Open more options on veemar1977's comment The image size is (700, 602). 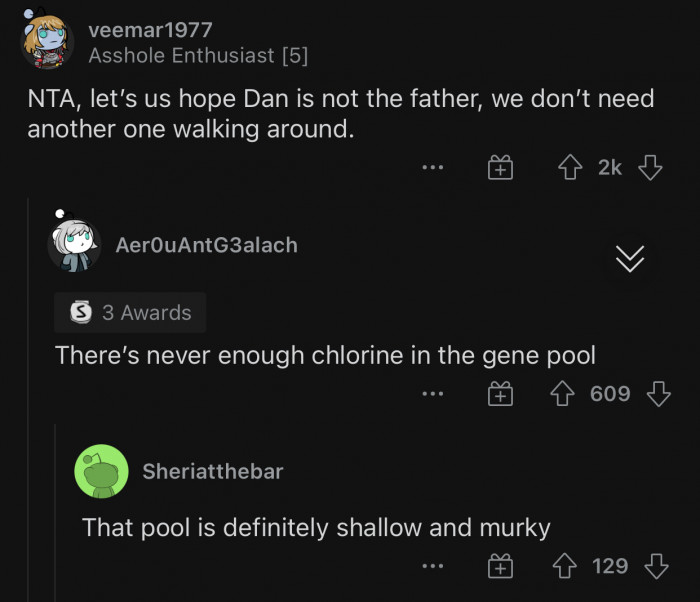432,168
